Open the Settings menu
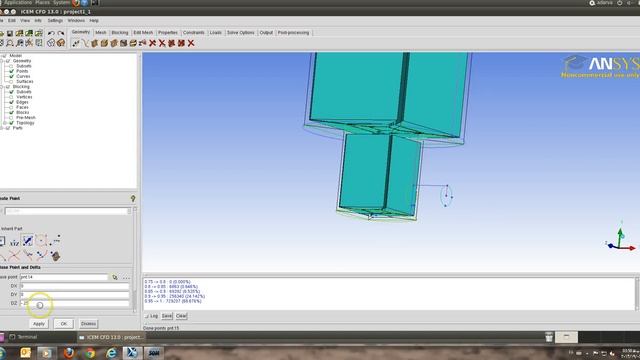 [x=55, y=20]
